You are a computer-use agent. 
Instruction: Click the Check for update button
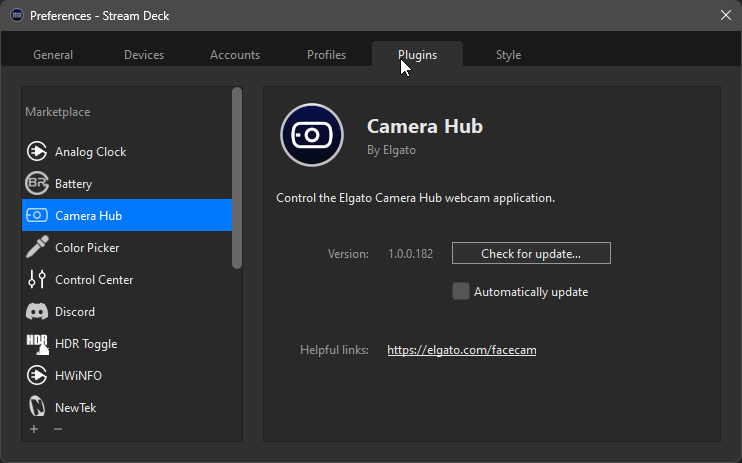coord(531,253)
